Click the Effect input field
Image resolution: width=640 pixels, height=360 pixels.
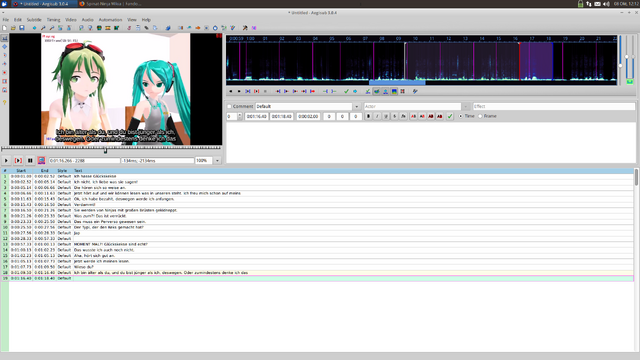pos(553,107)
